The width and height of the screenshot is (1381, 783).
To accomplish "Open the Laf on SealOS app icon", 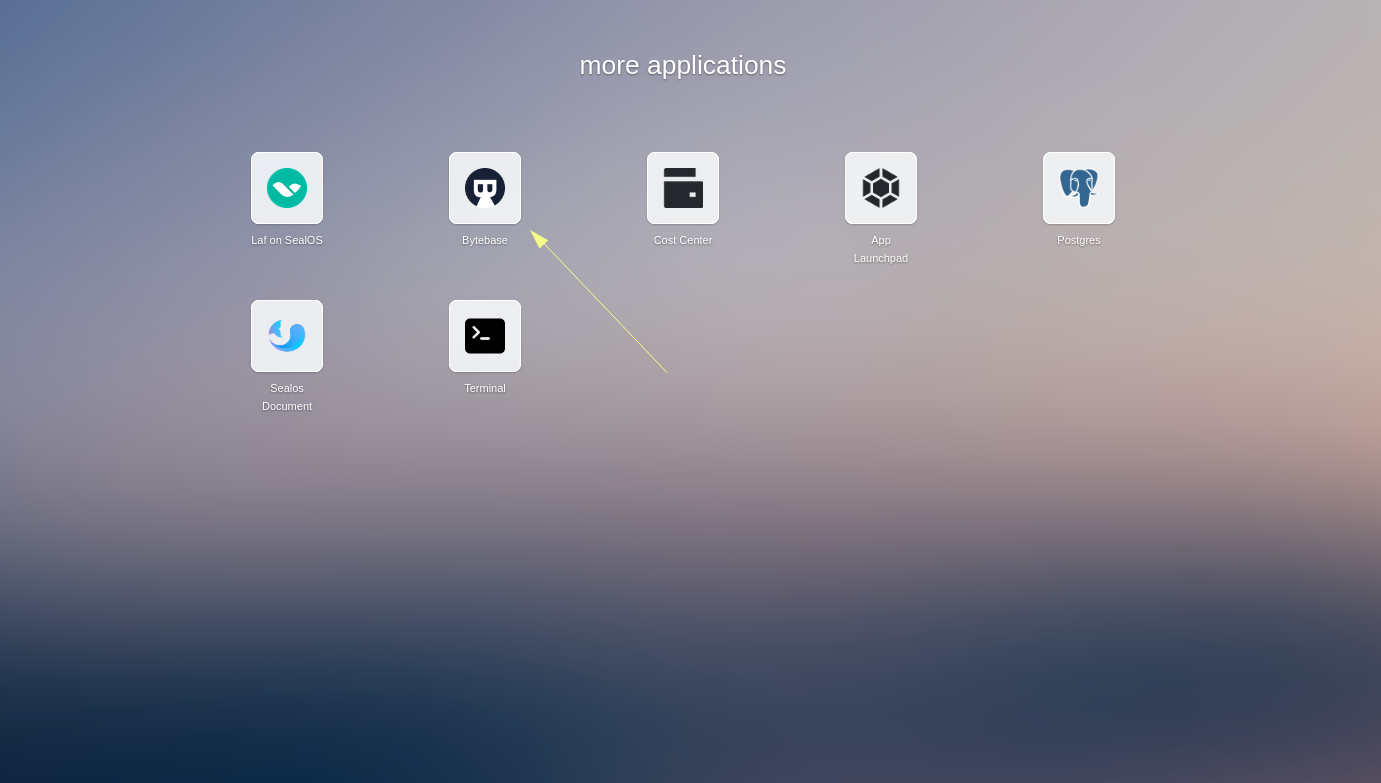I will tap(287, 188).
